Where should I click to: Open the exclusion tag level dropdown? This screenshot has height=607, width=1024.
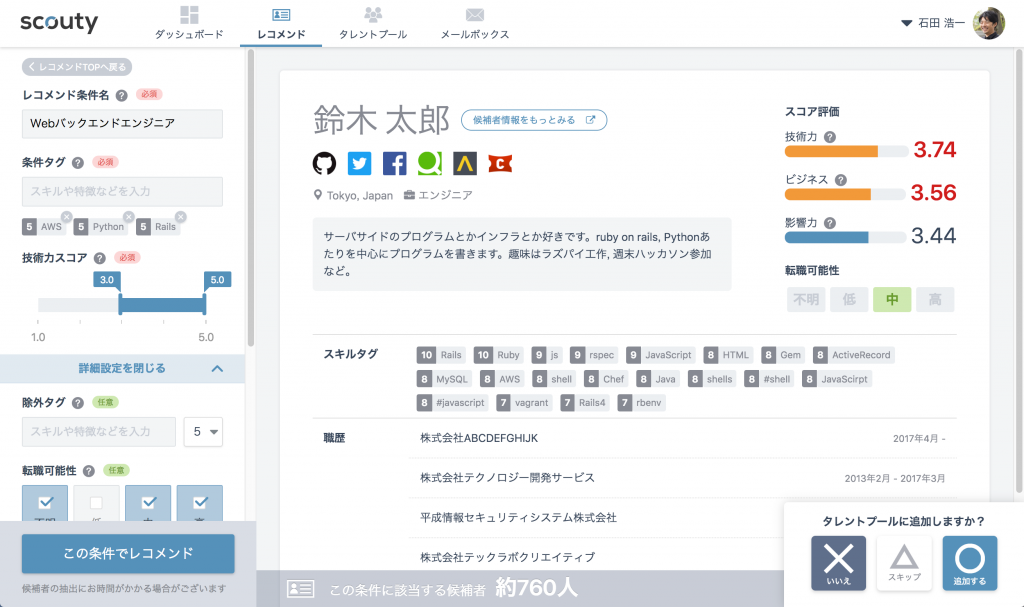203,432
